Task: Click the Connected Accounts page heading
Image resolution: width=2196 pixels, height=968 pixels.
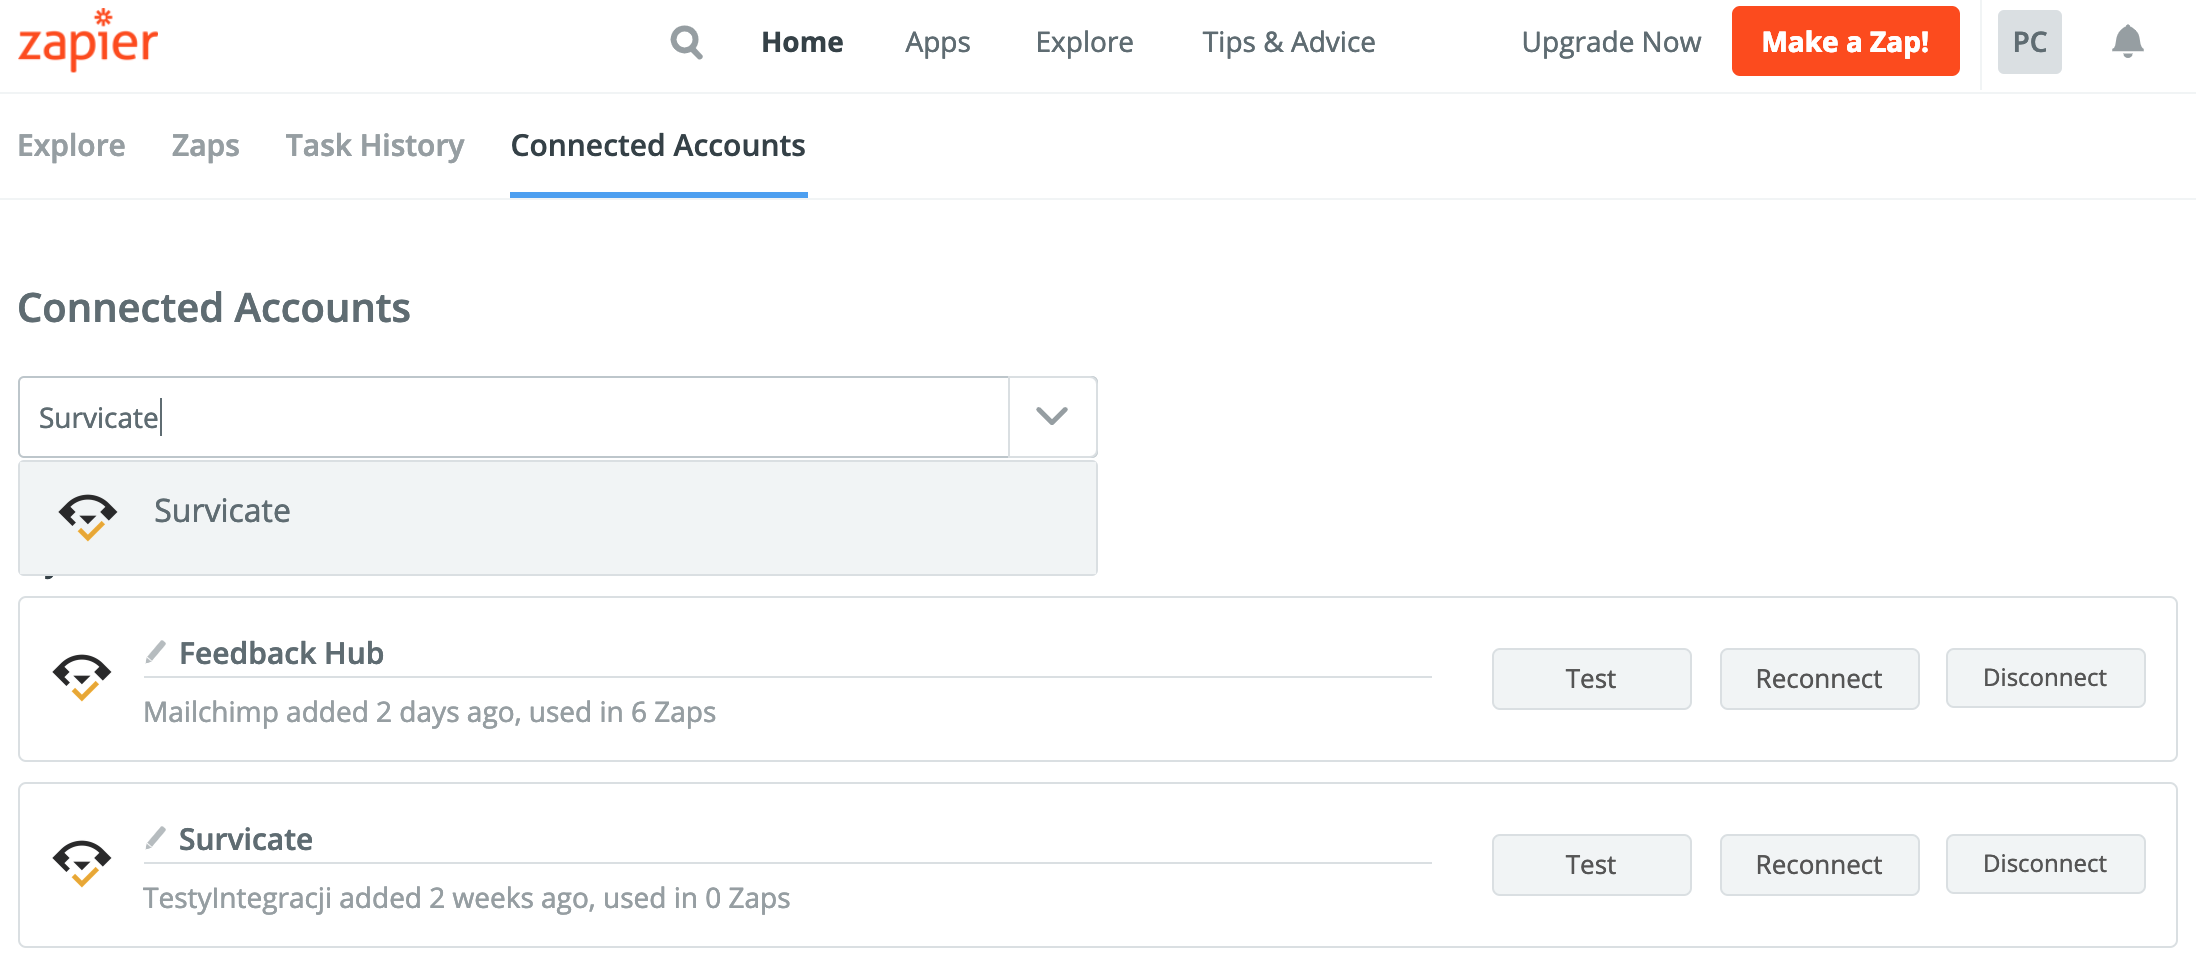Action: (x=214, y=308)
